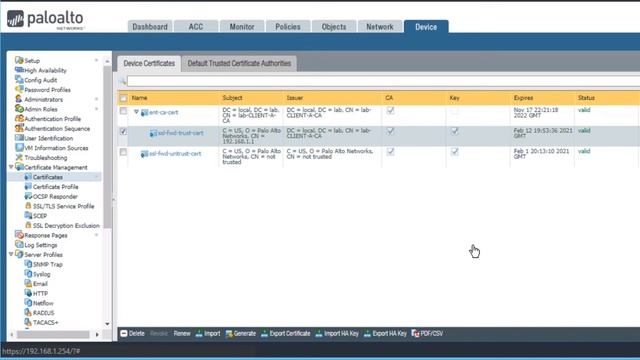This screenshot has width=640, height=360.
Task: Click the Admin Roles icon
Action: pyautogui.click(x=19, y=109)
